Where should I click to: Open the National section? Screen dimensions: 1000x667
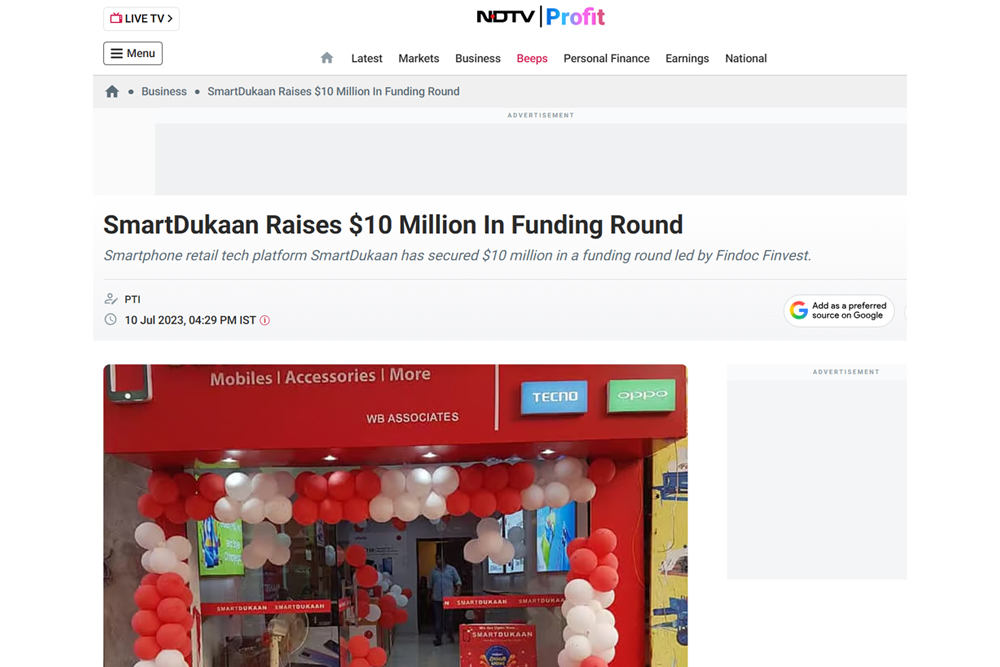point(746,59)
